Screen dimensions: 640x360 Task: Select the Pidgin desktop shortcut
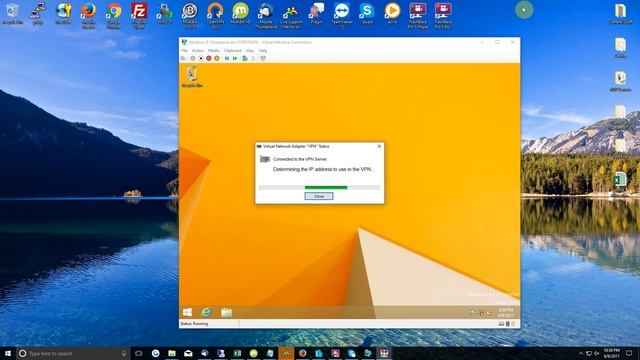tap(316, 14)
